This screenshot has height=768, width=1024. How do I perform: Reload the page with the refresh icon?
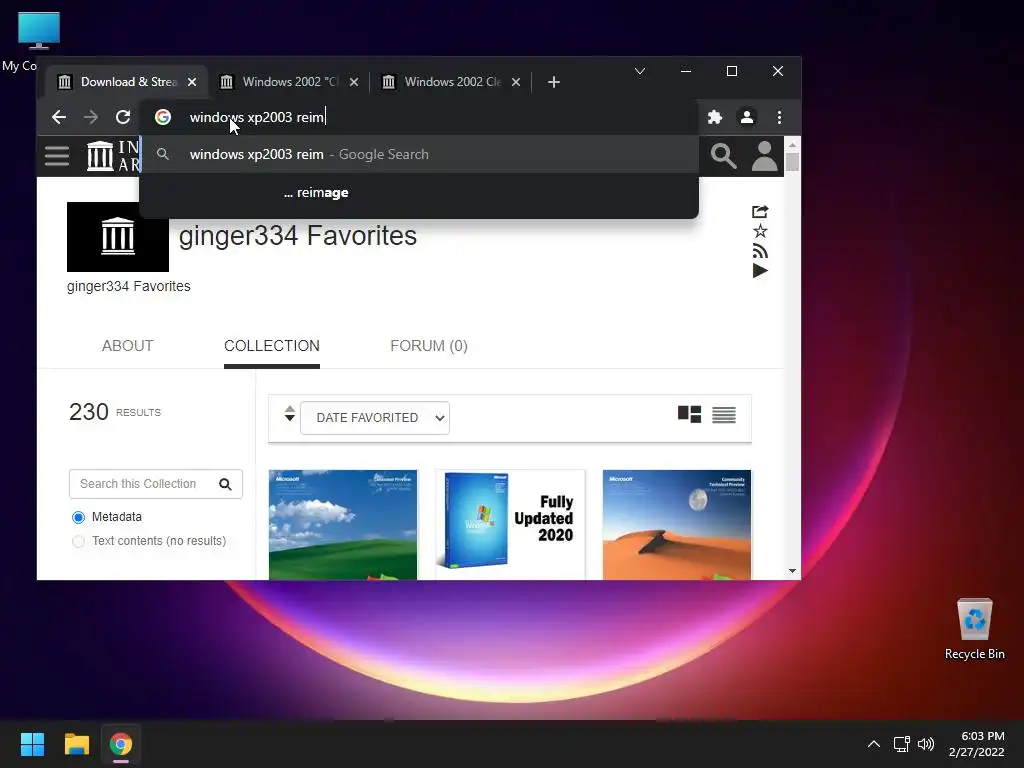(123, 117)
